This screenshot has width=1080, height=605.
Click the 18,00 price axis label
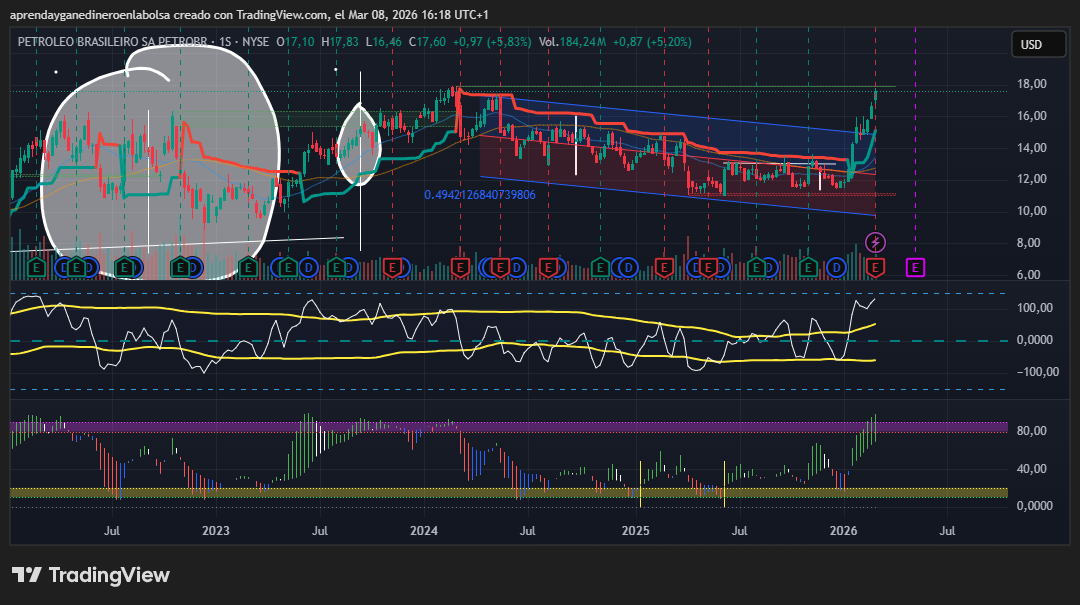tap(1030, 84)
